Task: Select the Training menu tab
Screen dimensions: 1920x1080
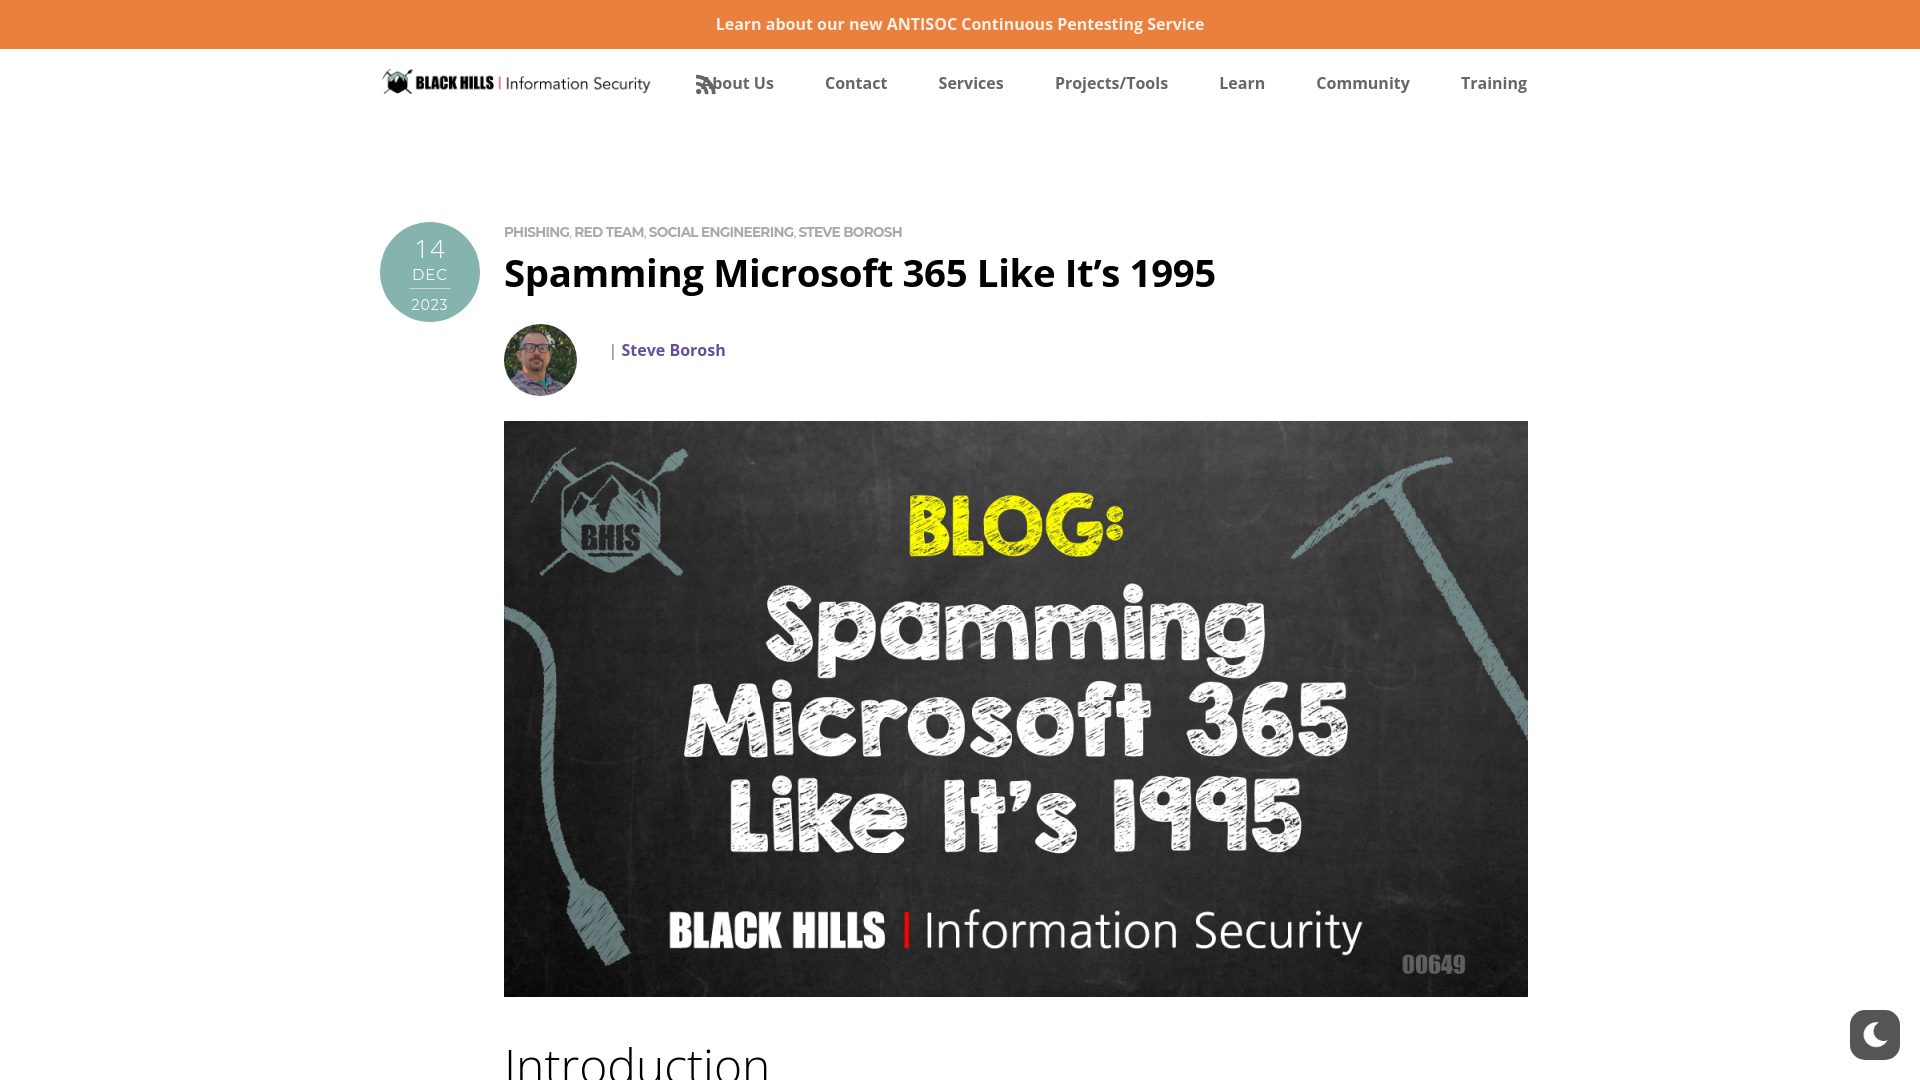Action: tap(1493, 83)
